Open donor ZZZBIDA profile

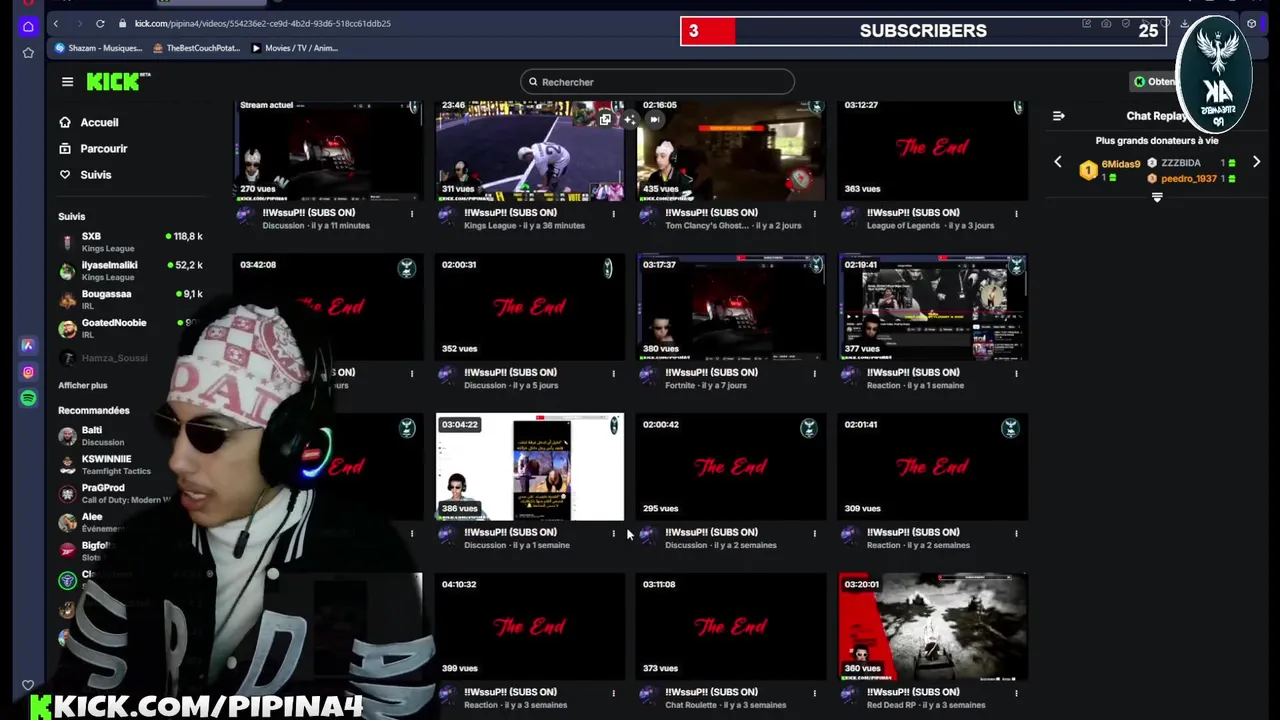[x=1180, y=163]
